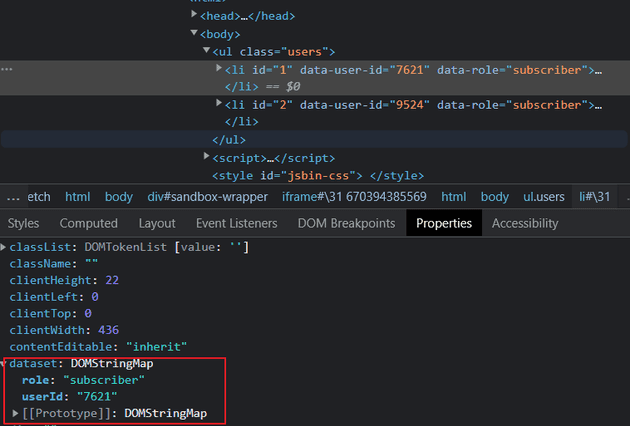The width and height of the screenshot is (630, 426).
Task: Open the Accessibility tab
Action: (524, 223)
